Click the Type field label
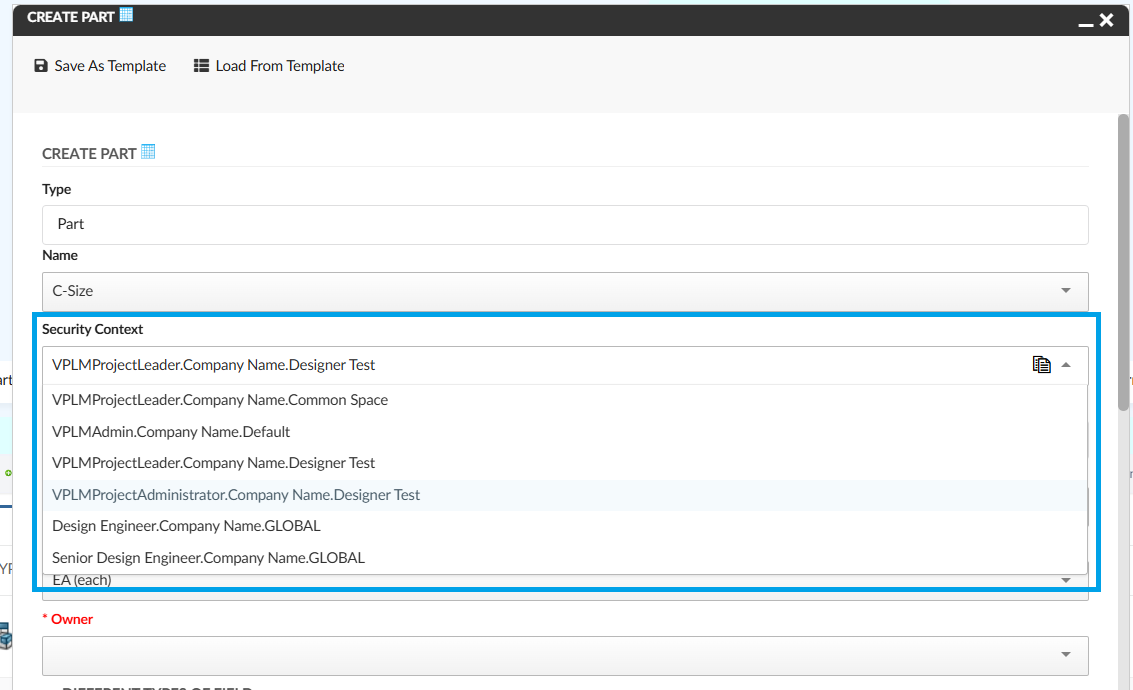Screen dimensions: 1133x690 coord(56,189)
